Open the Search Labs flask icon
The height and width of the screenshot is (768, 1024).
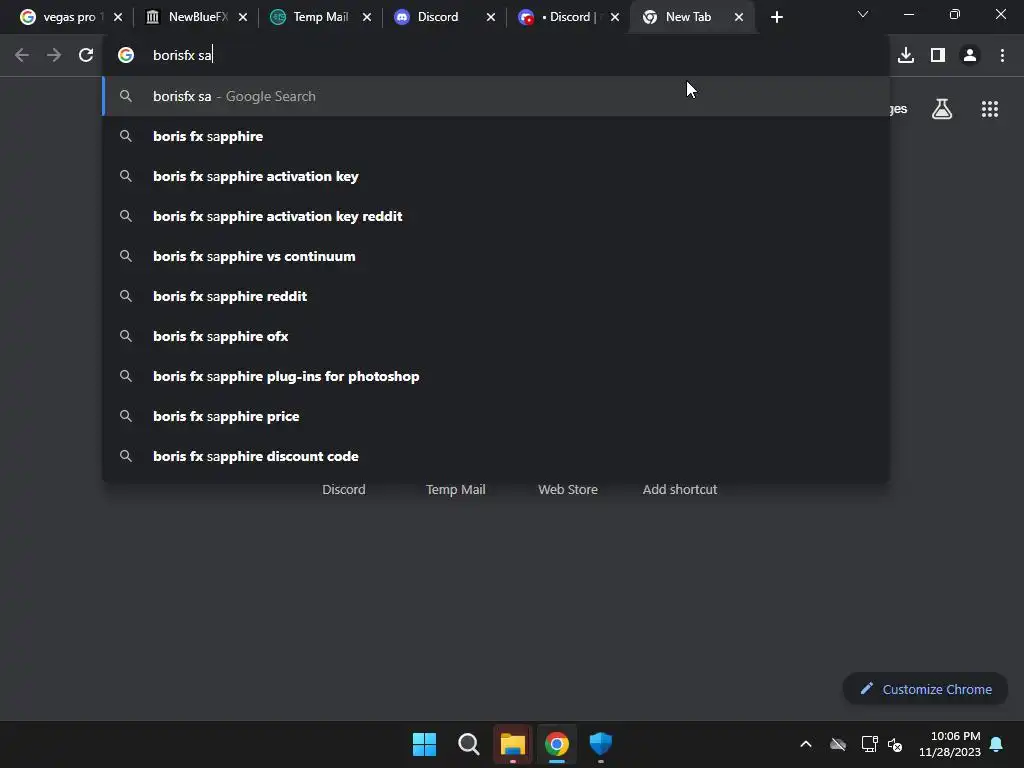[x=942, y=109]
